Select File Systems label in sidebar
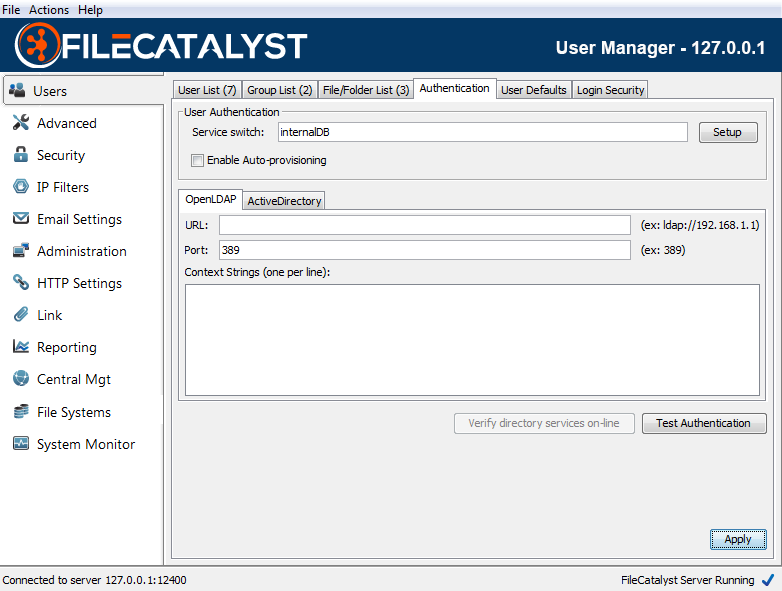Viewport: 782px width, 591px height. 74,412
